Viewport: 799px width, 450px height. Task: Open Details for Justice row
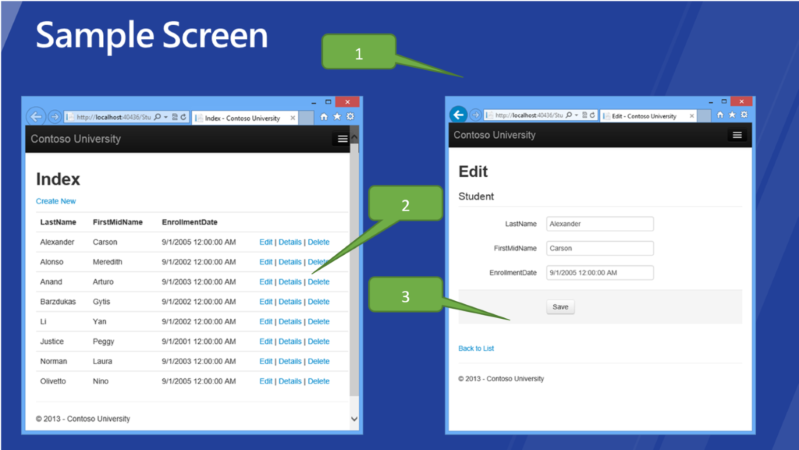point(290,341)
